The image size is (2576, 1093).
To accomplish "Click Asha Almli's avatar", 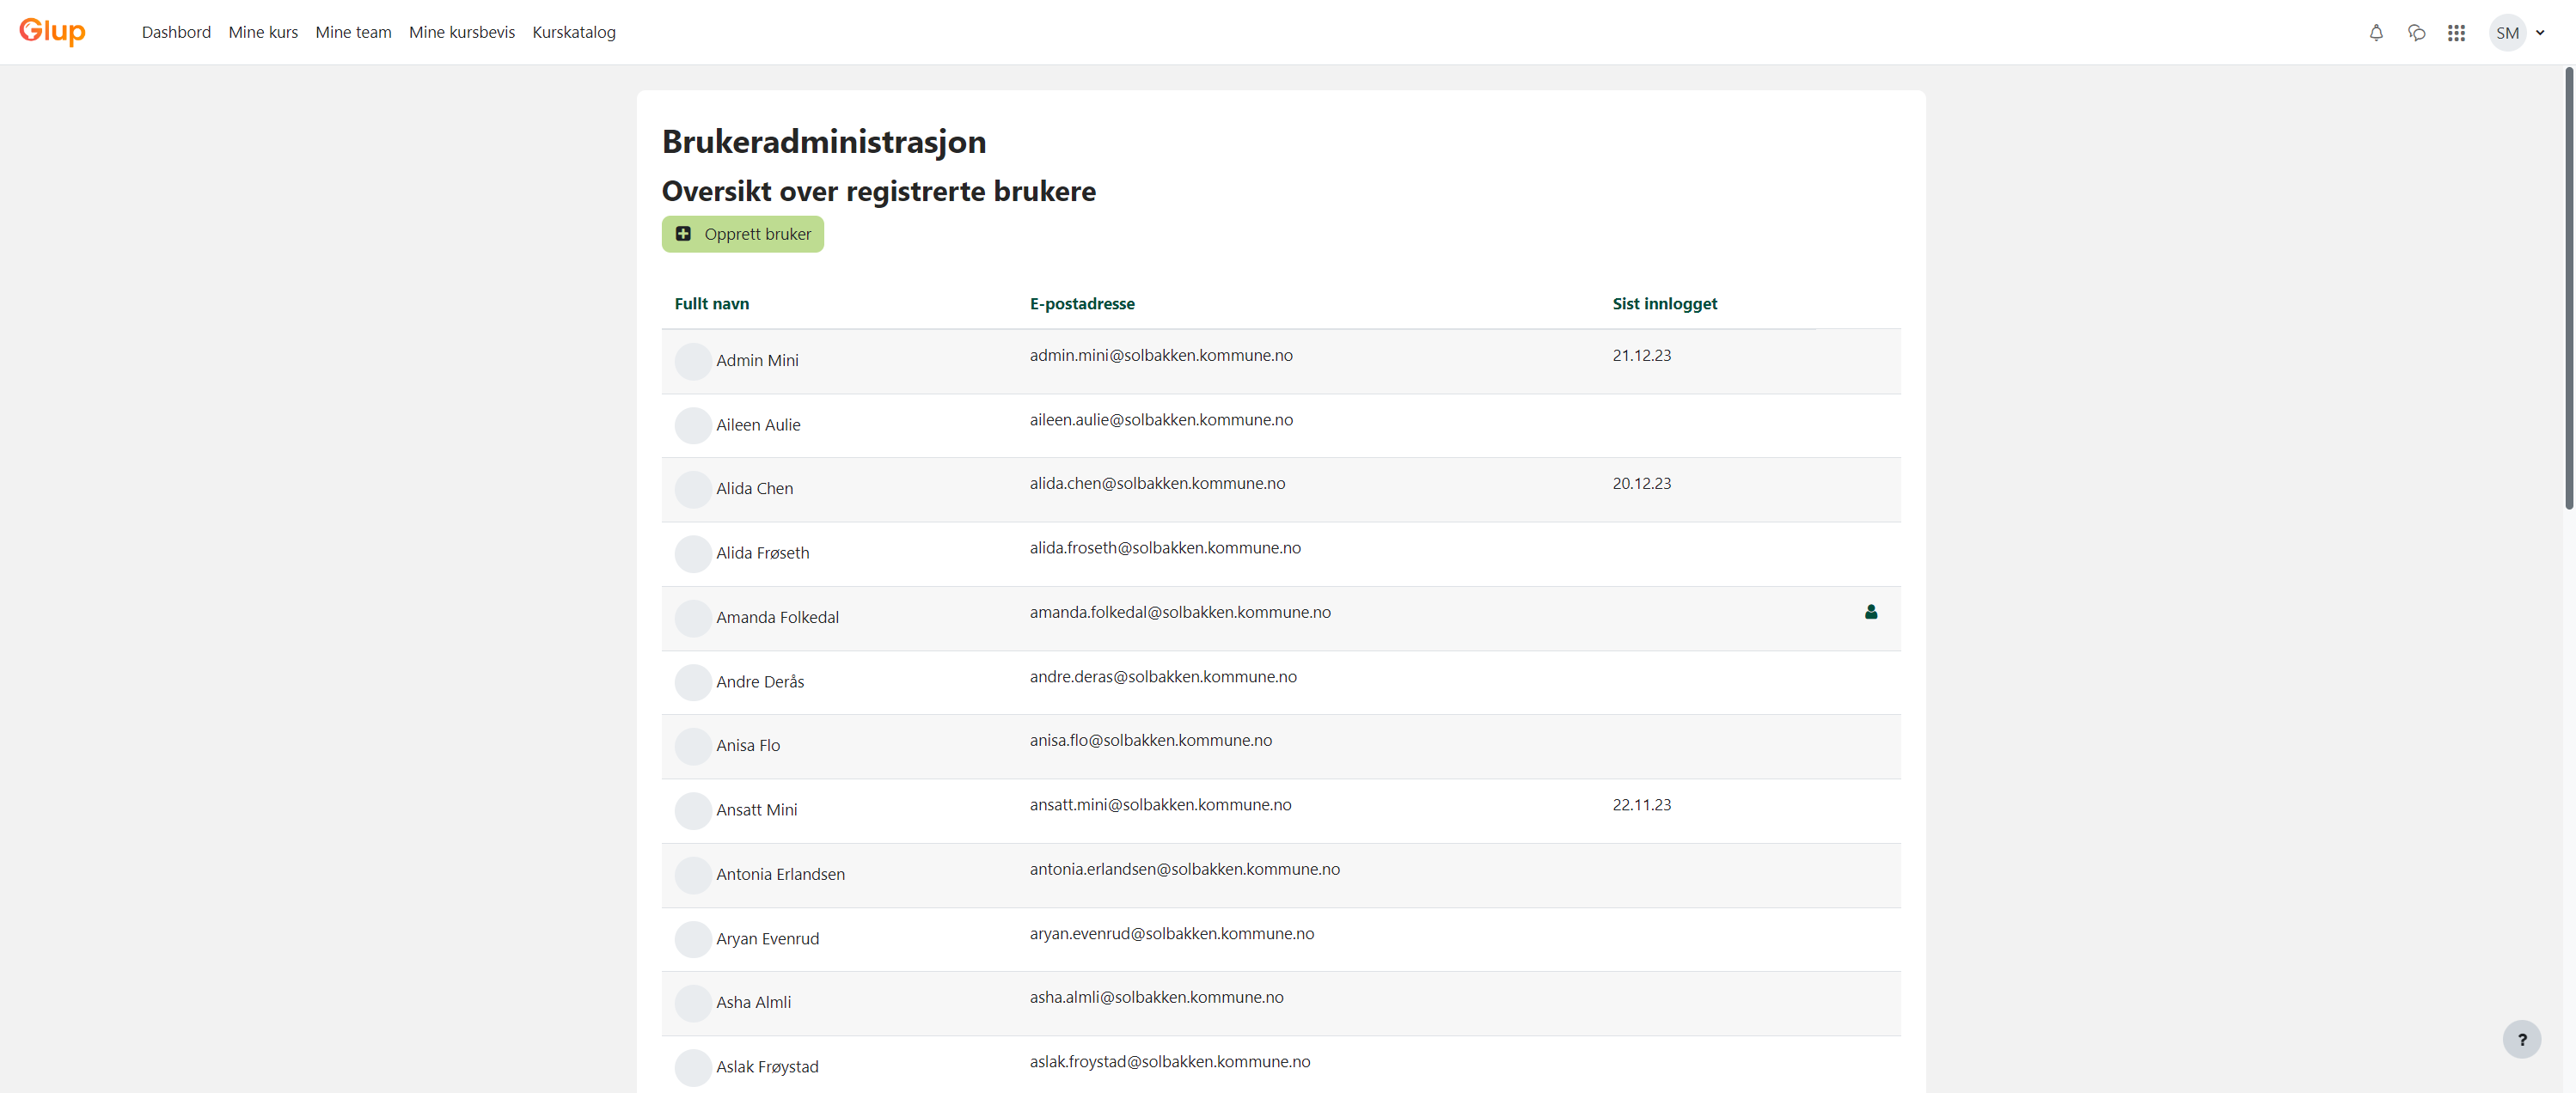I will click(x=693, y=1003).
